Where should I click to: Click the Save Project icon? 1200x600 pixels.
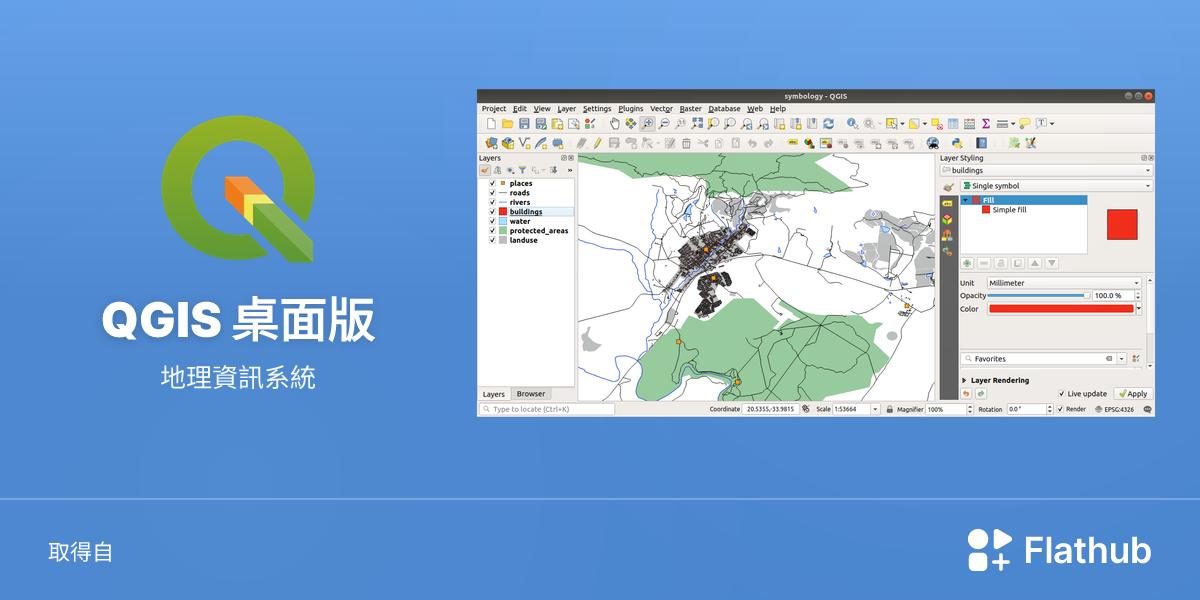point(524,123)
